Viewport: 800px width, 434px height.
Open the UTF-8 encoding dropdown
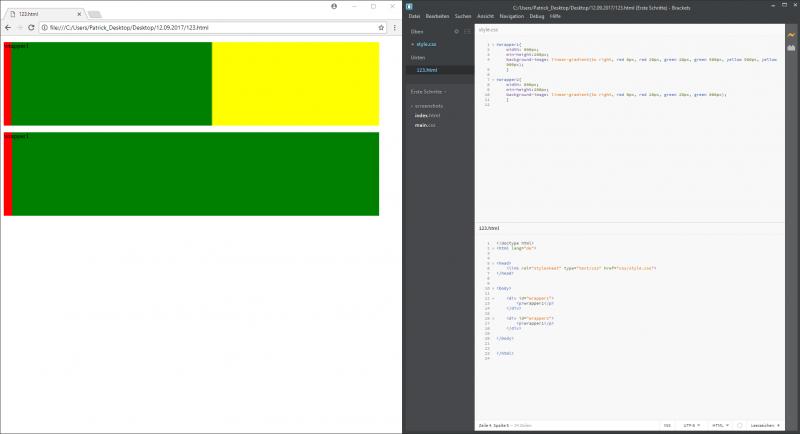point(691,425)
